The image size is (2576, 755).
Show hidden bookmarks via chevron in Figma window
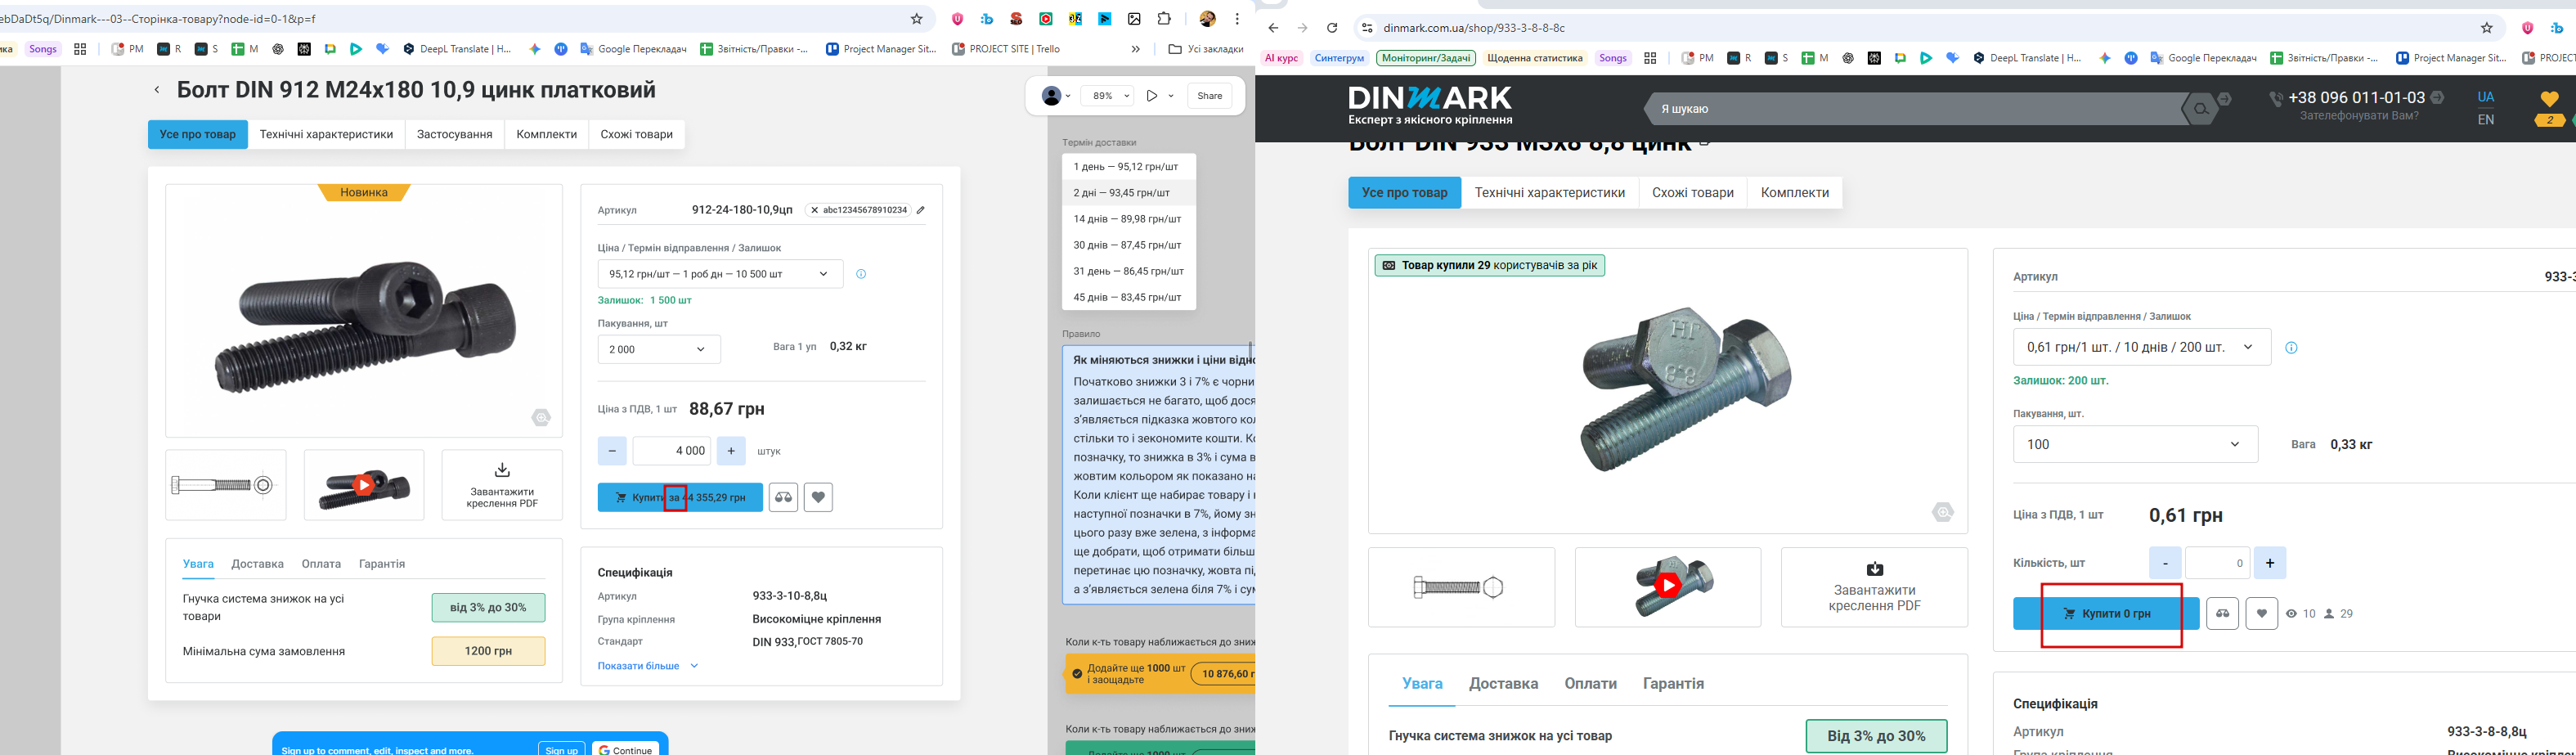pyautogui.click(x=1135, y=49)
